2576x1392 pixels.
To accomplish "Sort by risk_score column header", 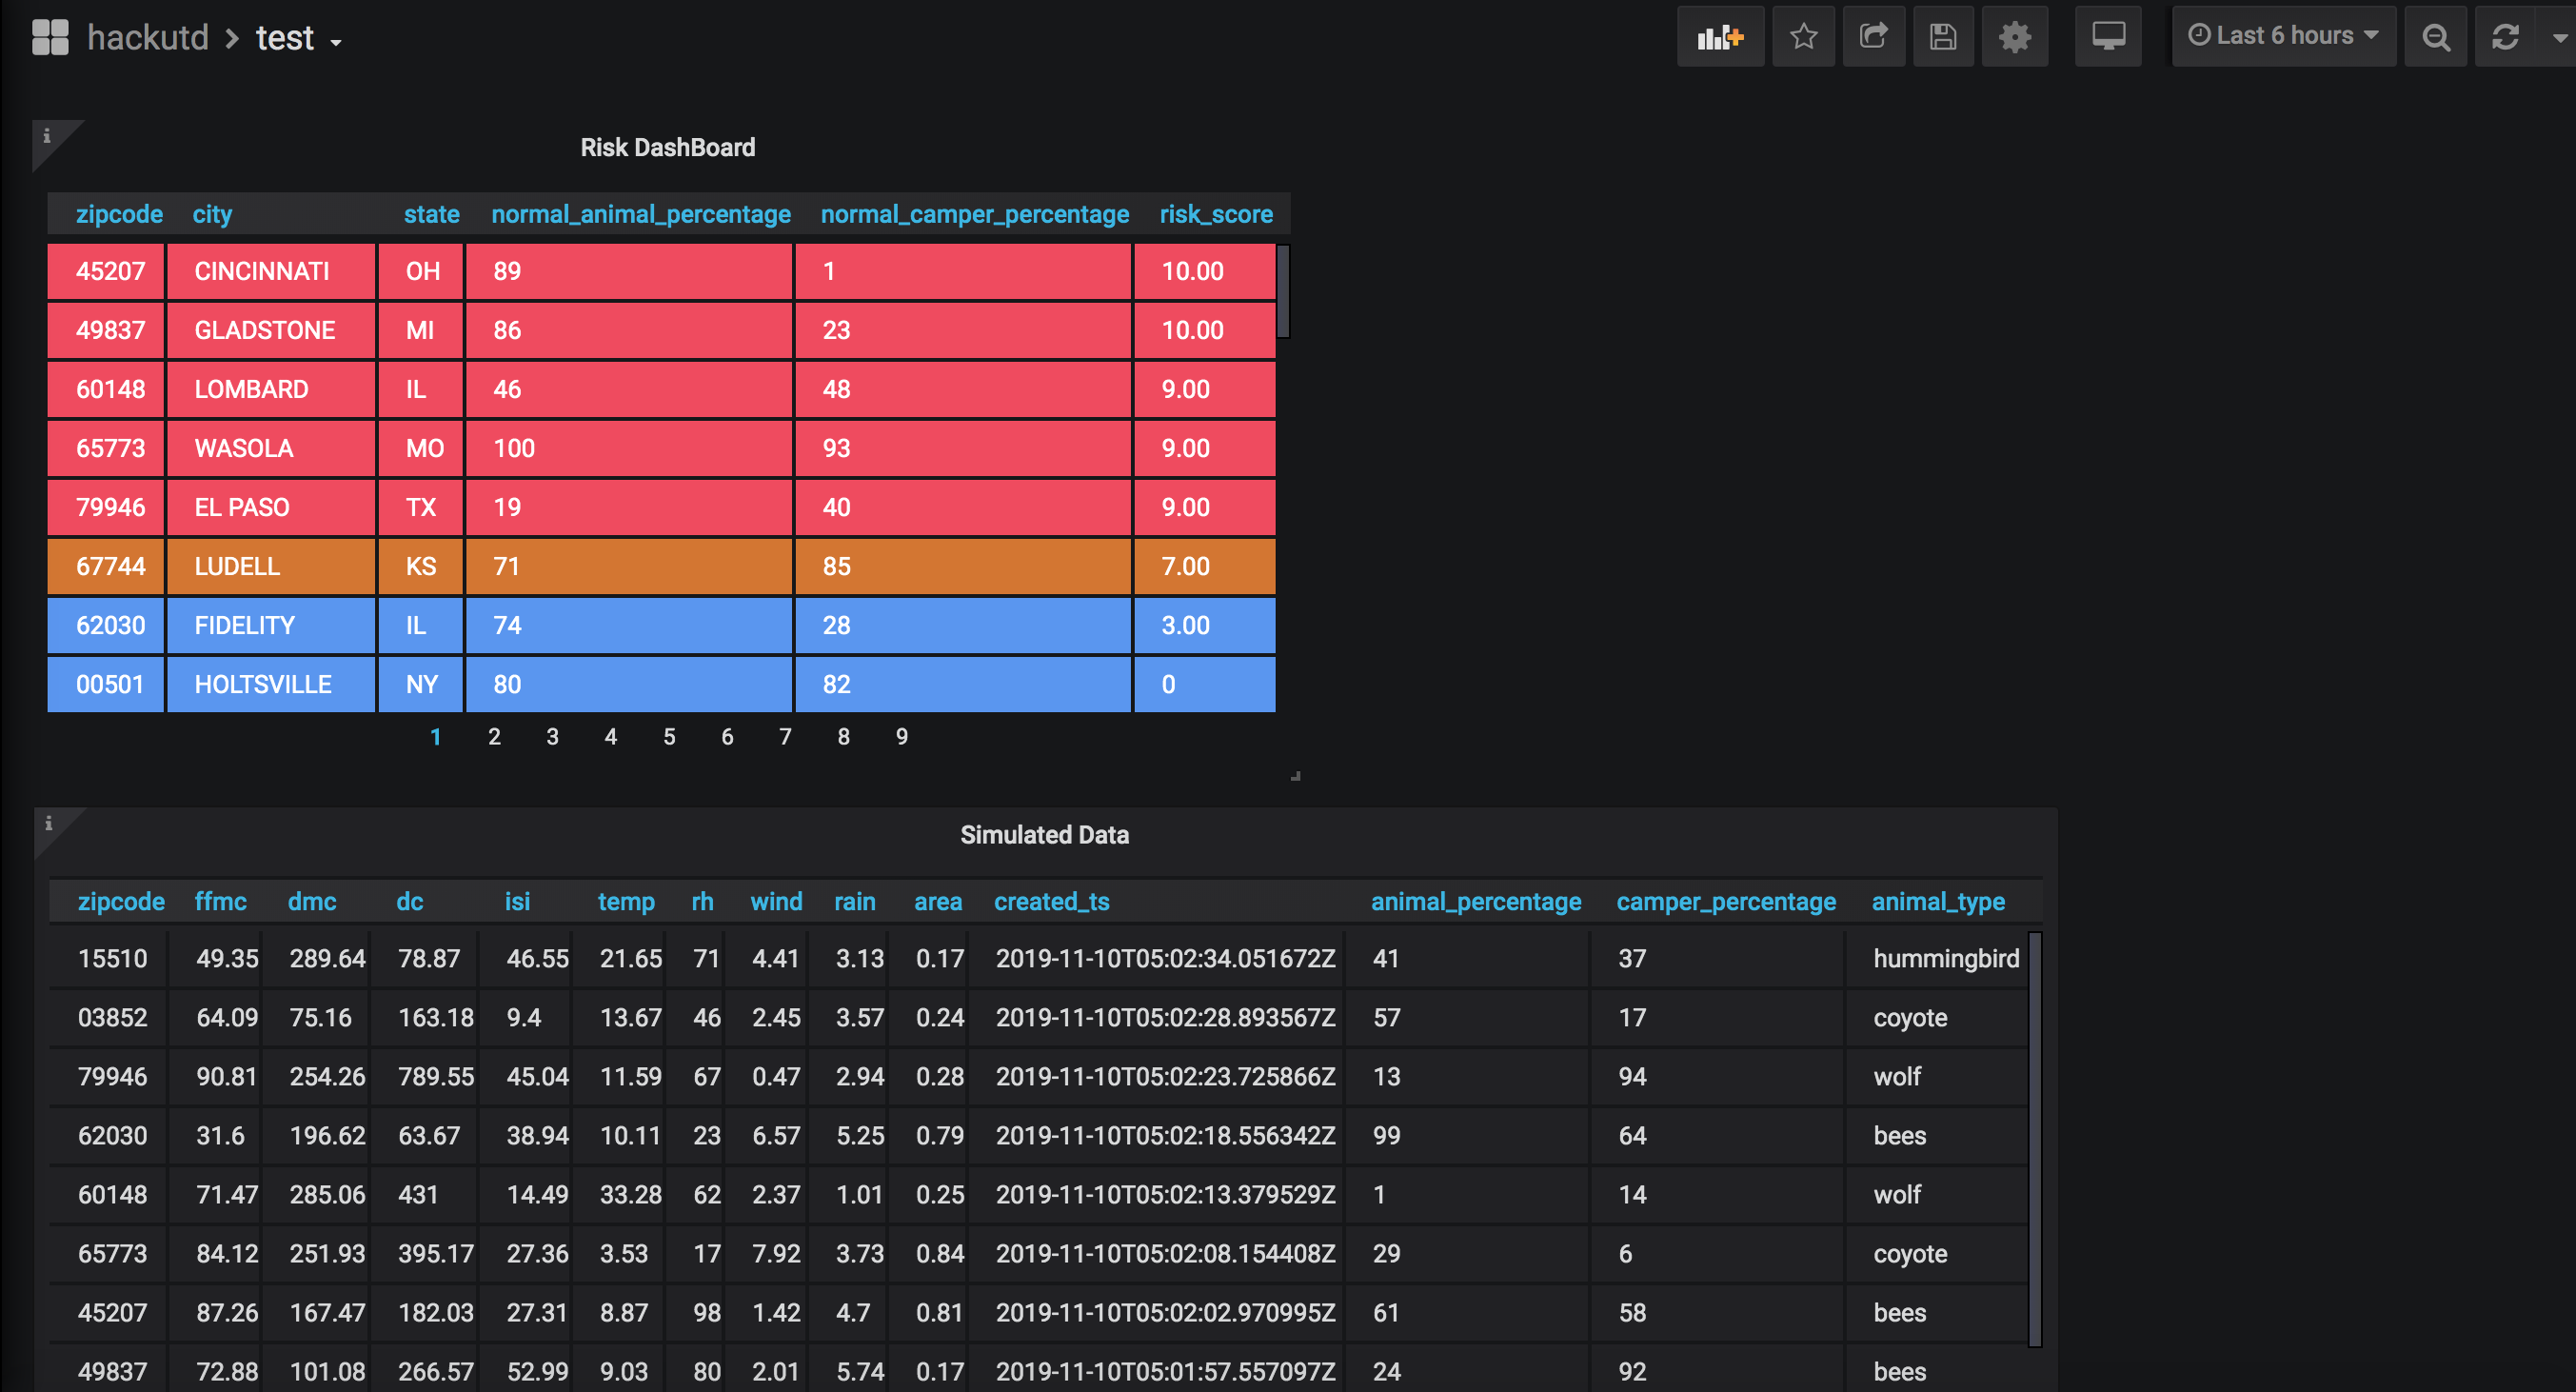I will point(1215,214).
